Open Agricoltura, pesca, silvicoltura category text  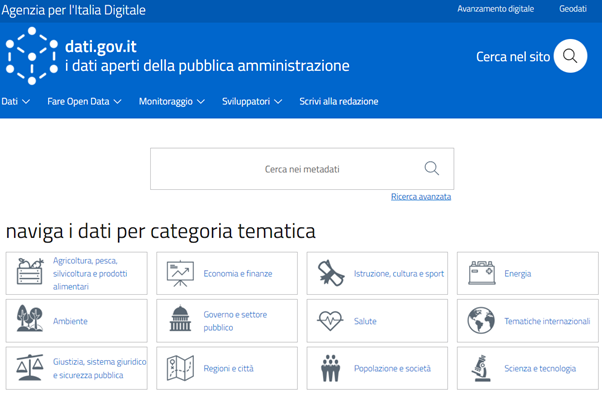click(90, 274)
